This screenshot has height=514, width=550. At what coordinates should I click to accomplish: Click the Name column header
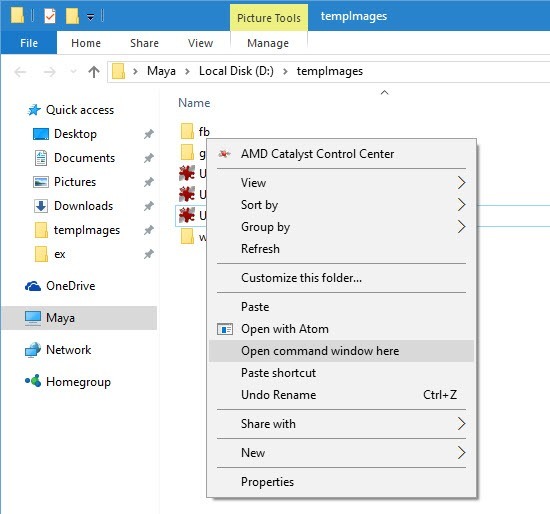tap(194, 103)
